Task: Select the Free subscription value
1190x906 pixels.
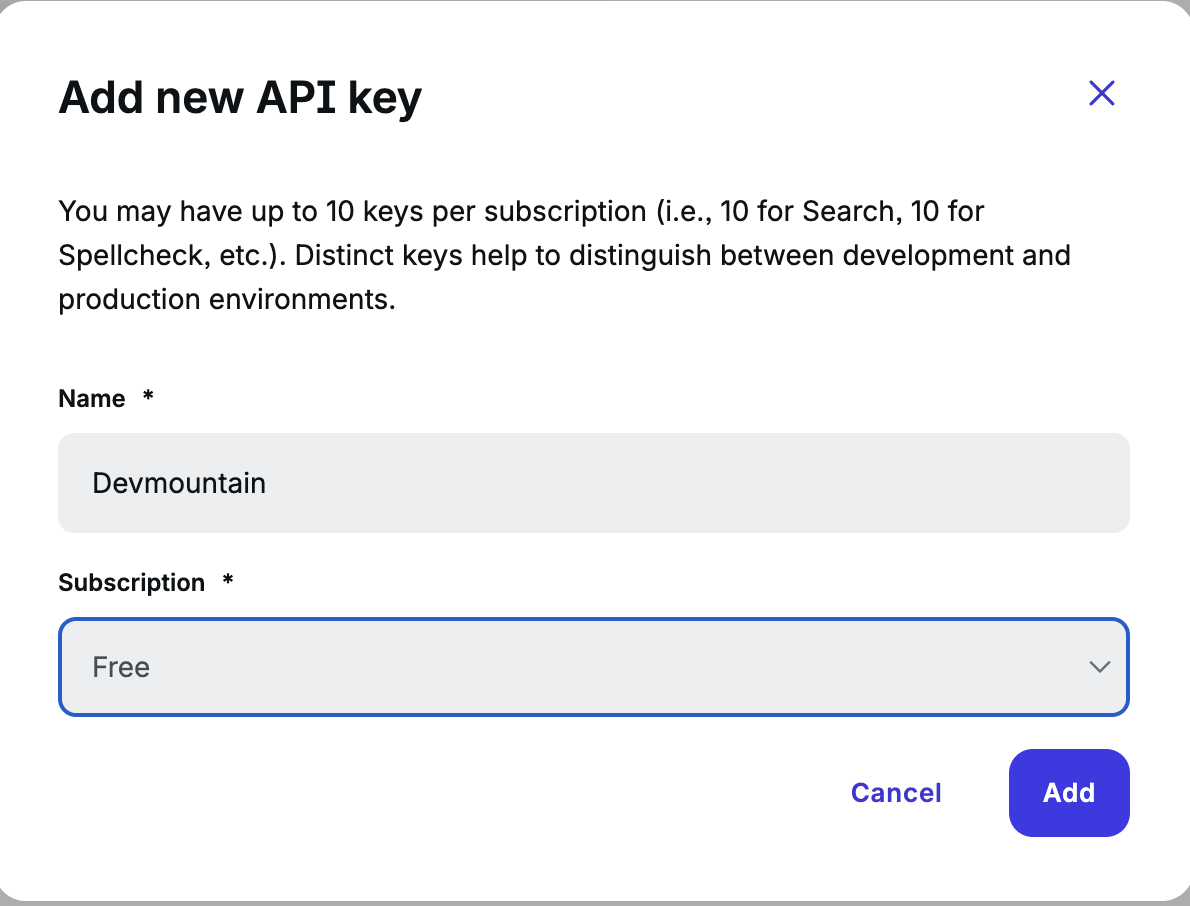Action: (121, 667)
